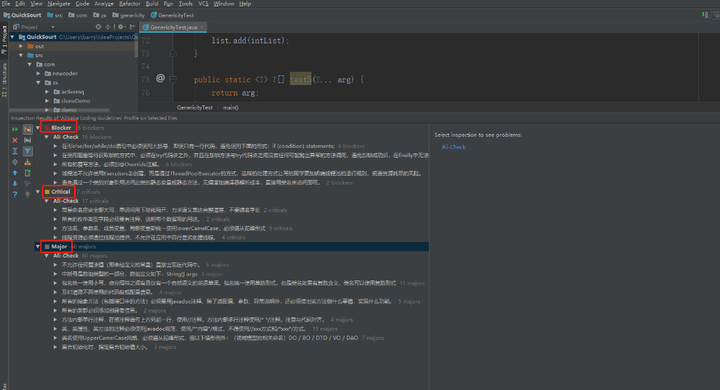The width and height of the screenshot is (720, 390).
Task: Expand the cloneDemo package
Action: click(47, 101)
